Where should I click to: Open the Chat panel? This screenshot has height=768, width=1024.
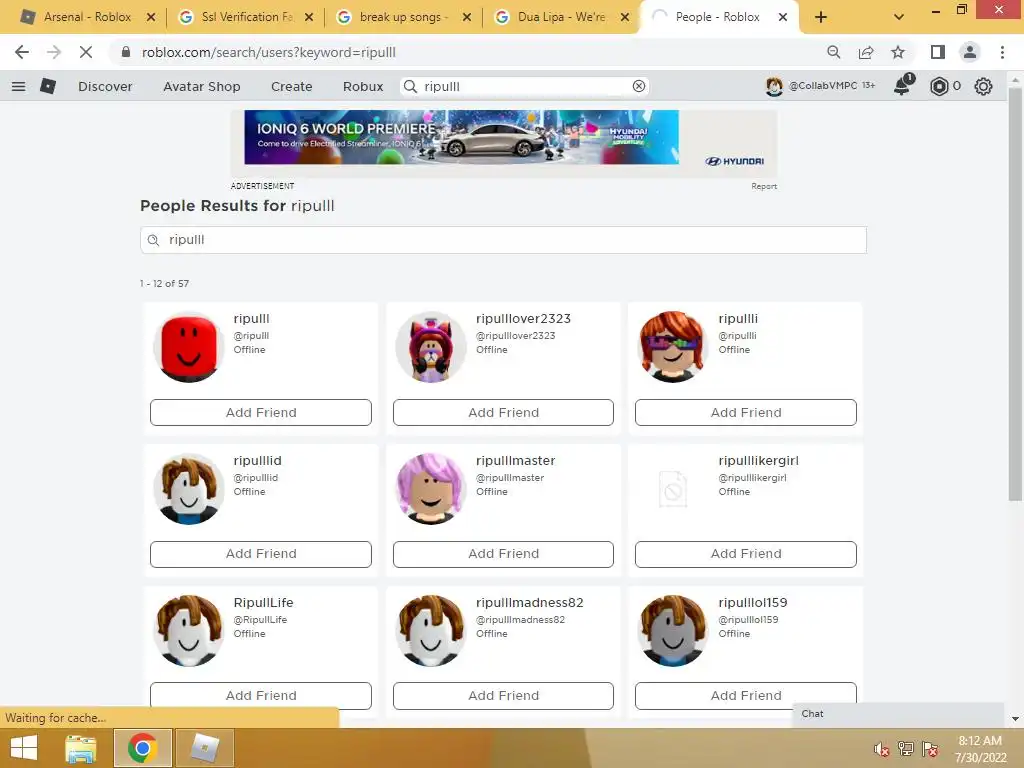(897, 713)
